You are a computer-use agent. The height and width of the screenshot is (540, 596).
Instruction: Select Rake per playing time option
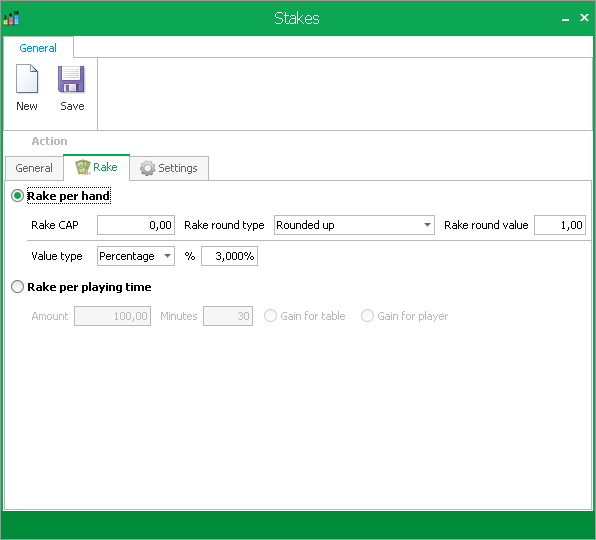pyautogui.click(x=17, y=287)
